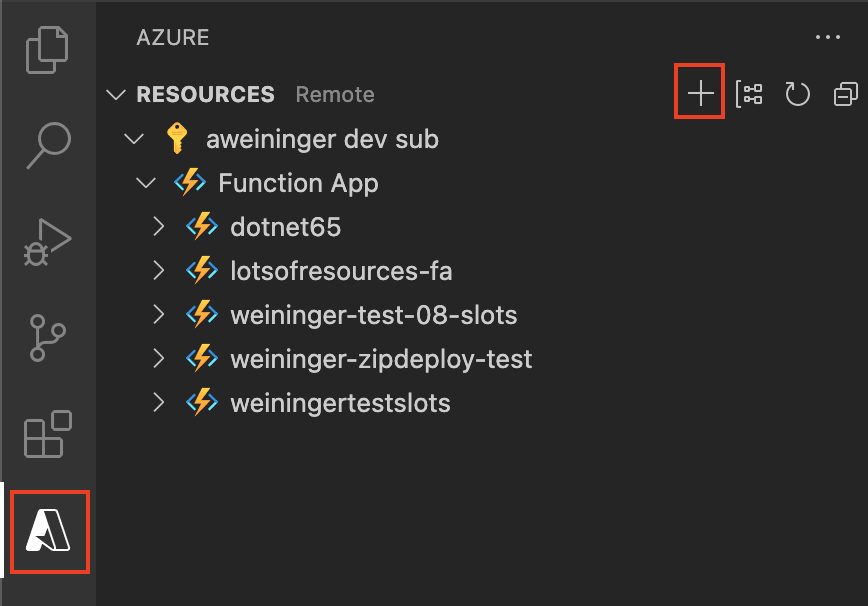Click the Remote label next to Resources
The height and width of the screenshot is (606, 868).
point(334,94)
